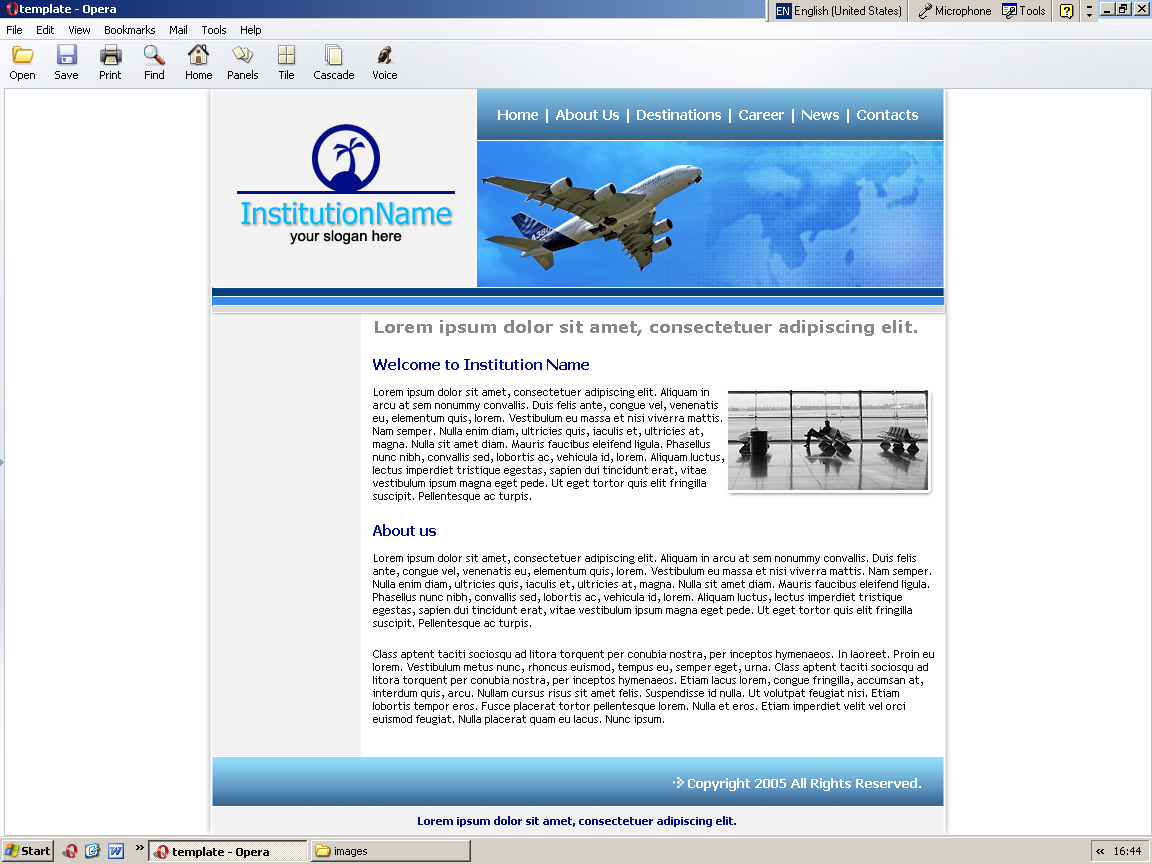Open the About Us page link
This screenshot has width=1152, height=864.
[587, 115]
